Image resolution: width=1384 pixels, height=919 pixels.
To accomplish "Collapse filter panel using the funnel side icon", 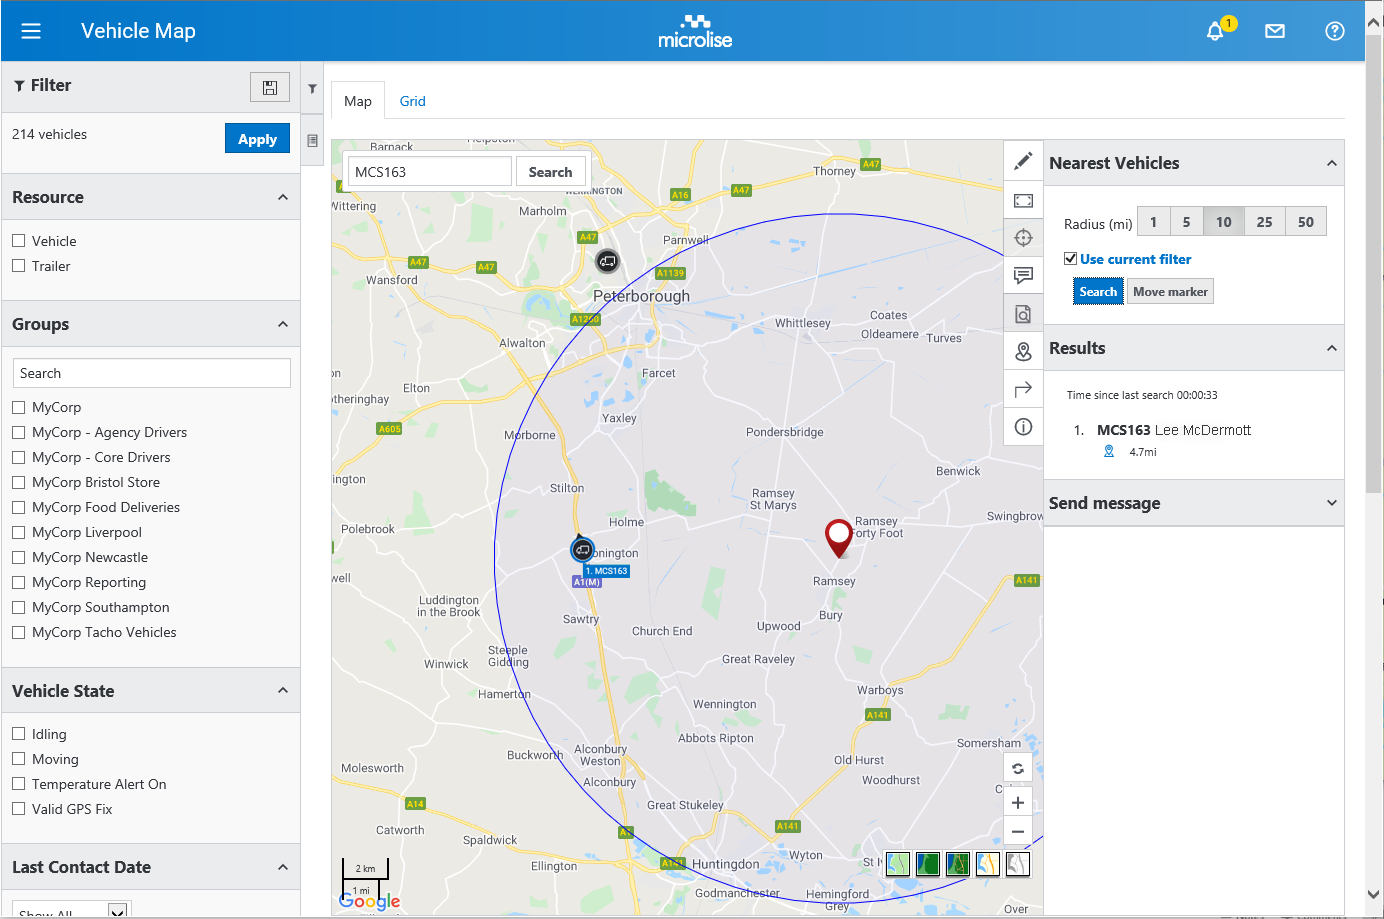I will coord(312,88).
